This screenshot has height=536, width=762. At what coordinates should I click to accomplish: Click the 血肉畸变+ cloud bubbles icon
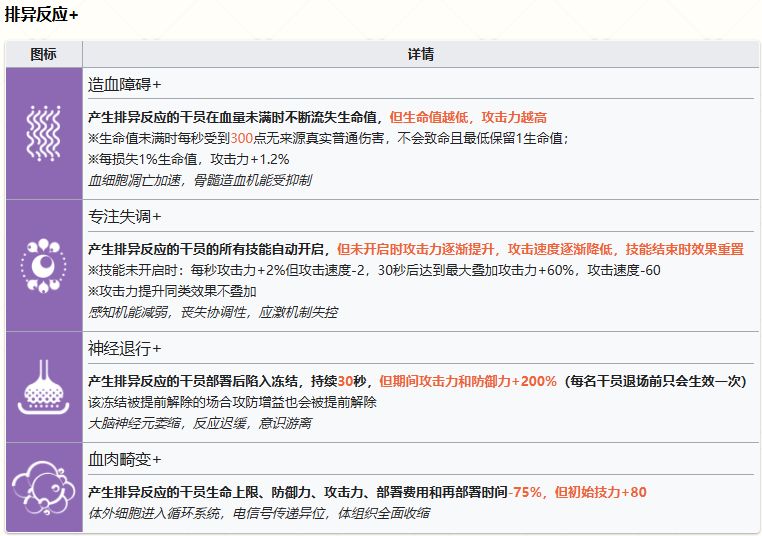coord(44,487)
